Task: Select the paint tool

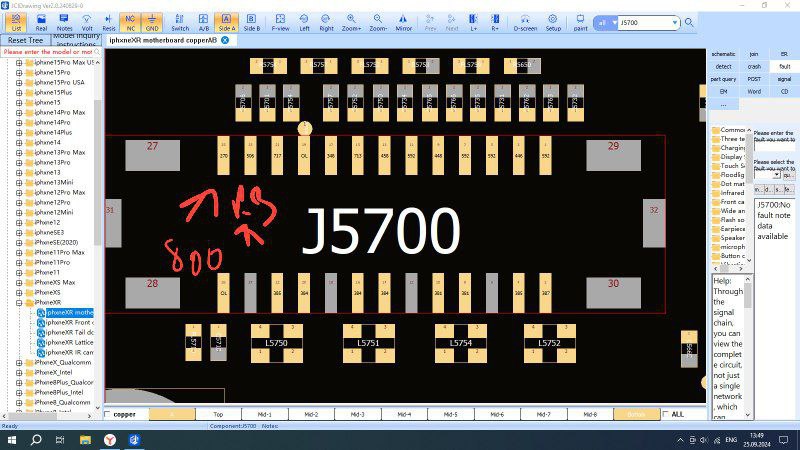Action: click(x=580, y=22)
